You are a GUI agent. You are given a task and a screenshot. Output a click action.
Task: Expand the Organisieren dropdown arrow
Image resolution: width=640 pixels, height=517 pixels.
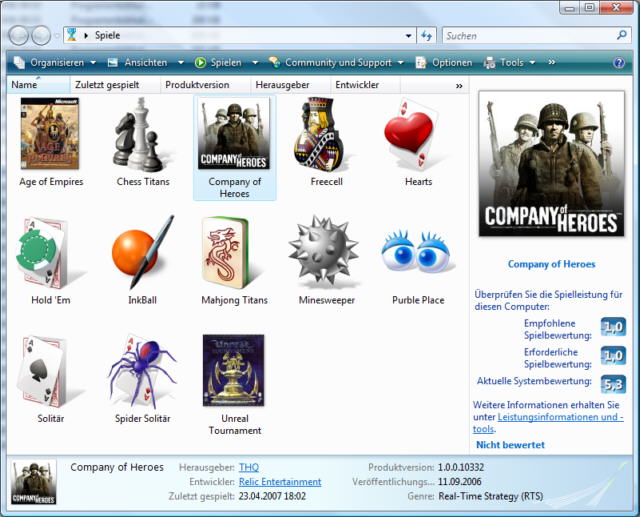[x=93, y=62]
